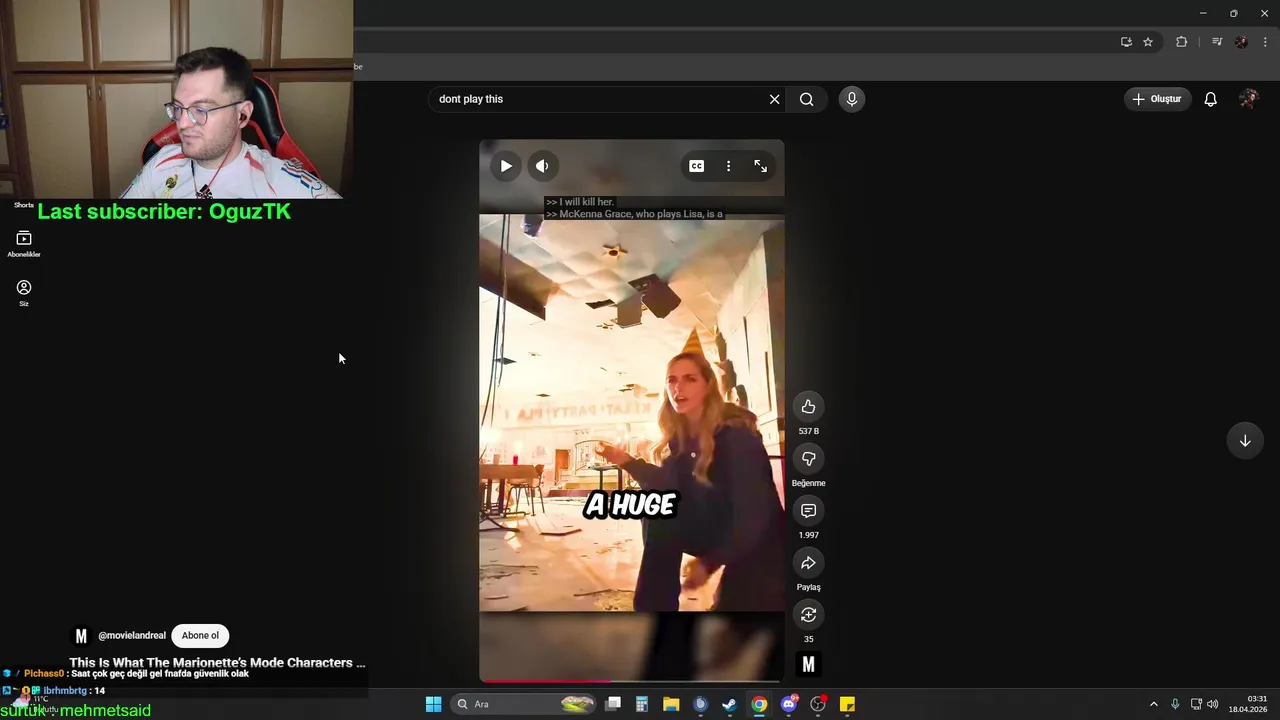The height and width of the screenshot is (720, 1280).
Task: Like the Short with thumbs-up
Action: point(808,406)
